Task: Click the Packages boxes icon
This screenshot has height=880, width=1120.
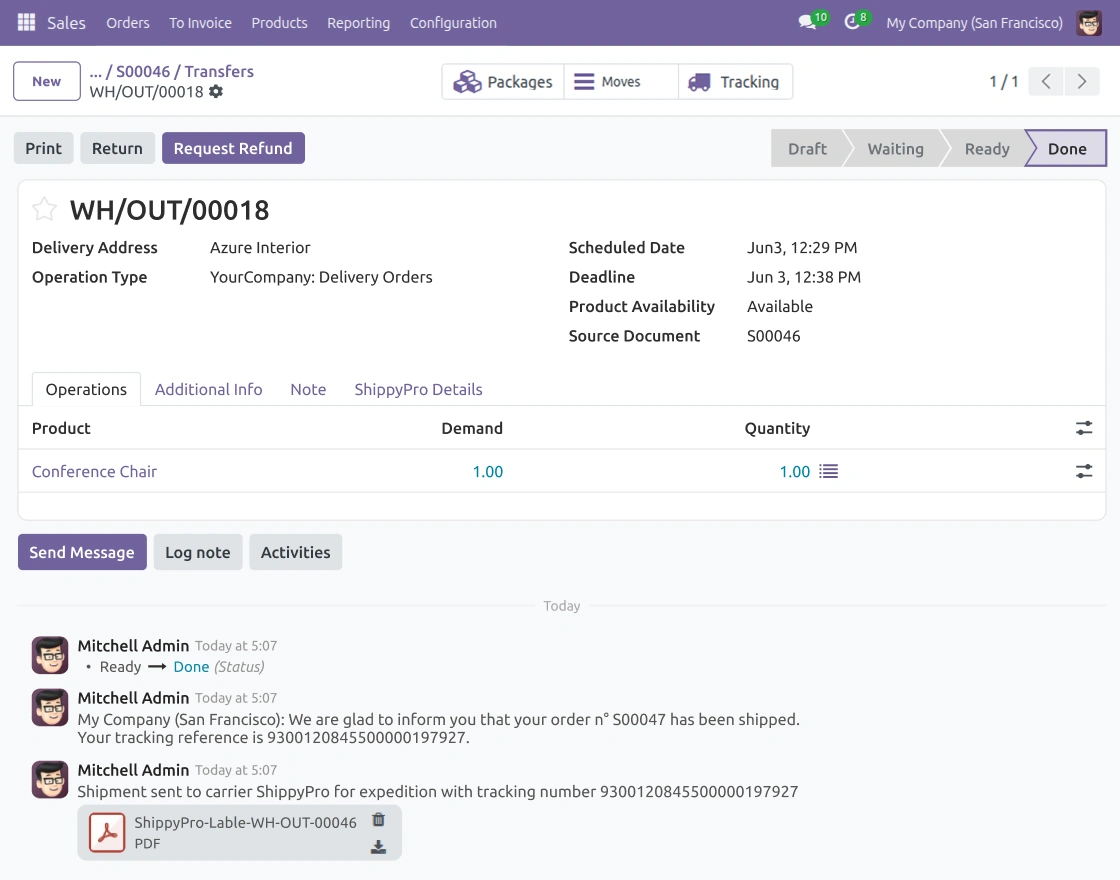Action: click(467, 82)
